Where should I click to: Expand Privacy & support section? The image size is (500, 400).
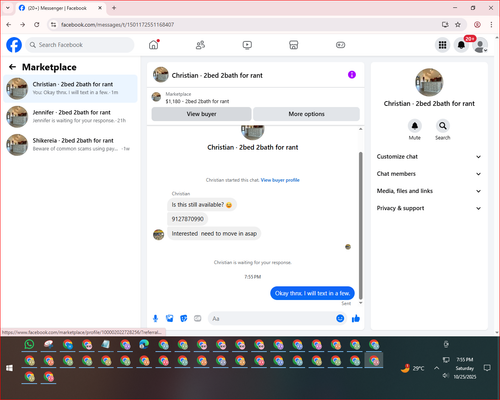(x=429, y=208)
